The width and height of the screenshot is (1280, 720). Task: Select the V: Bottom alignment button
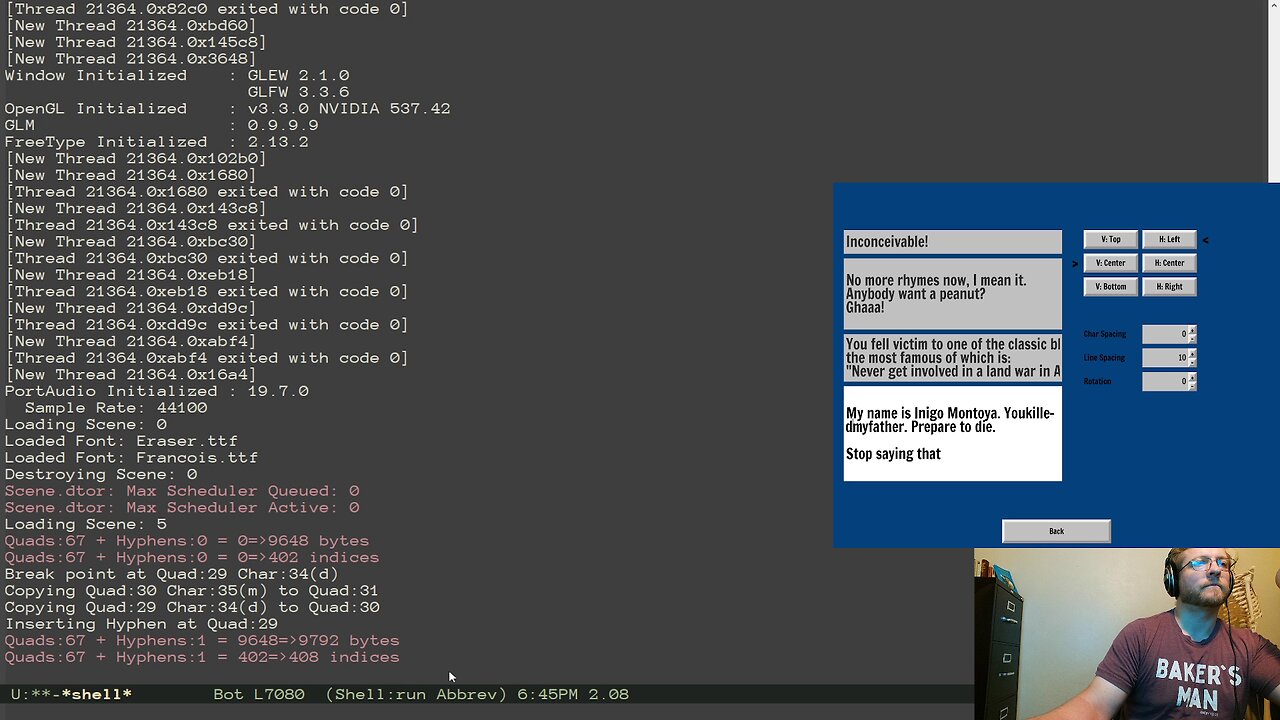[x=1110, y=287]
